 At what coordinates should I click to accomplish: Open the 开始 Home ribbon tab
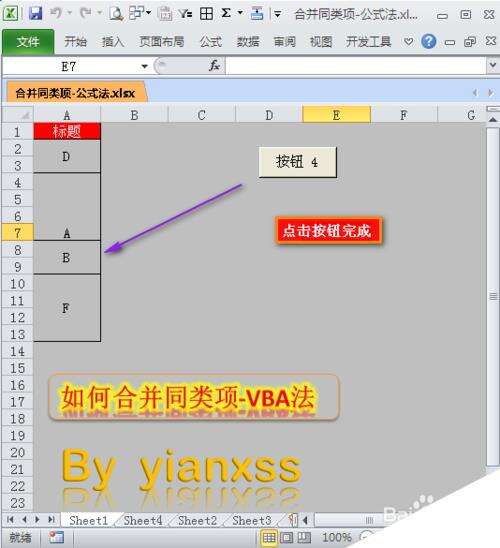(75, 42)
